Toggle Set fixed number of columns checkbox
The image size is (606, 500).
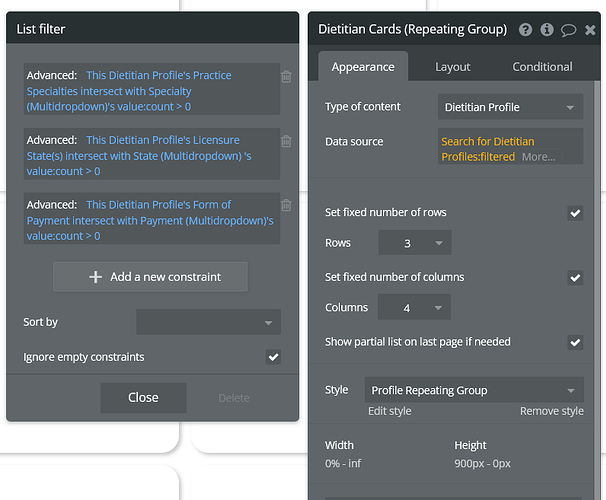(x=575, y=277)
